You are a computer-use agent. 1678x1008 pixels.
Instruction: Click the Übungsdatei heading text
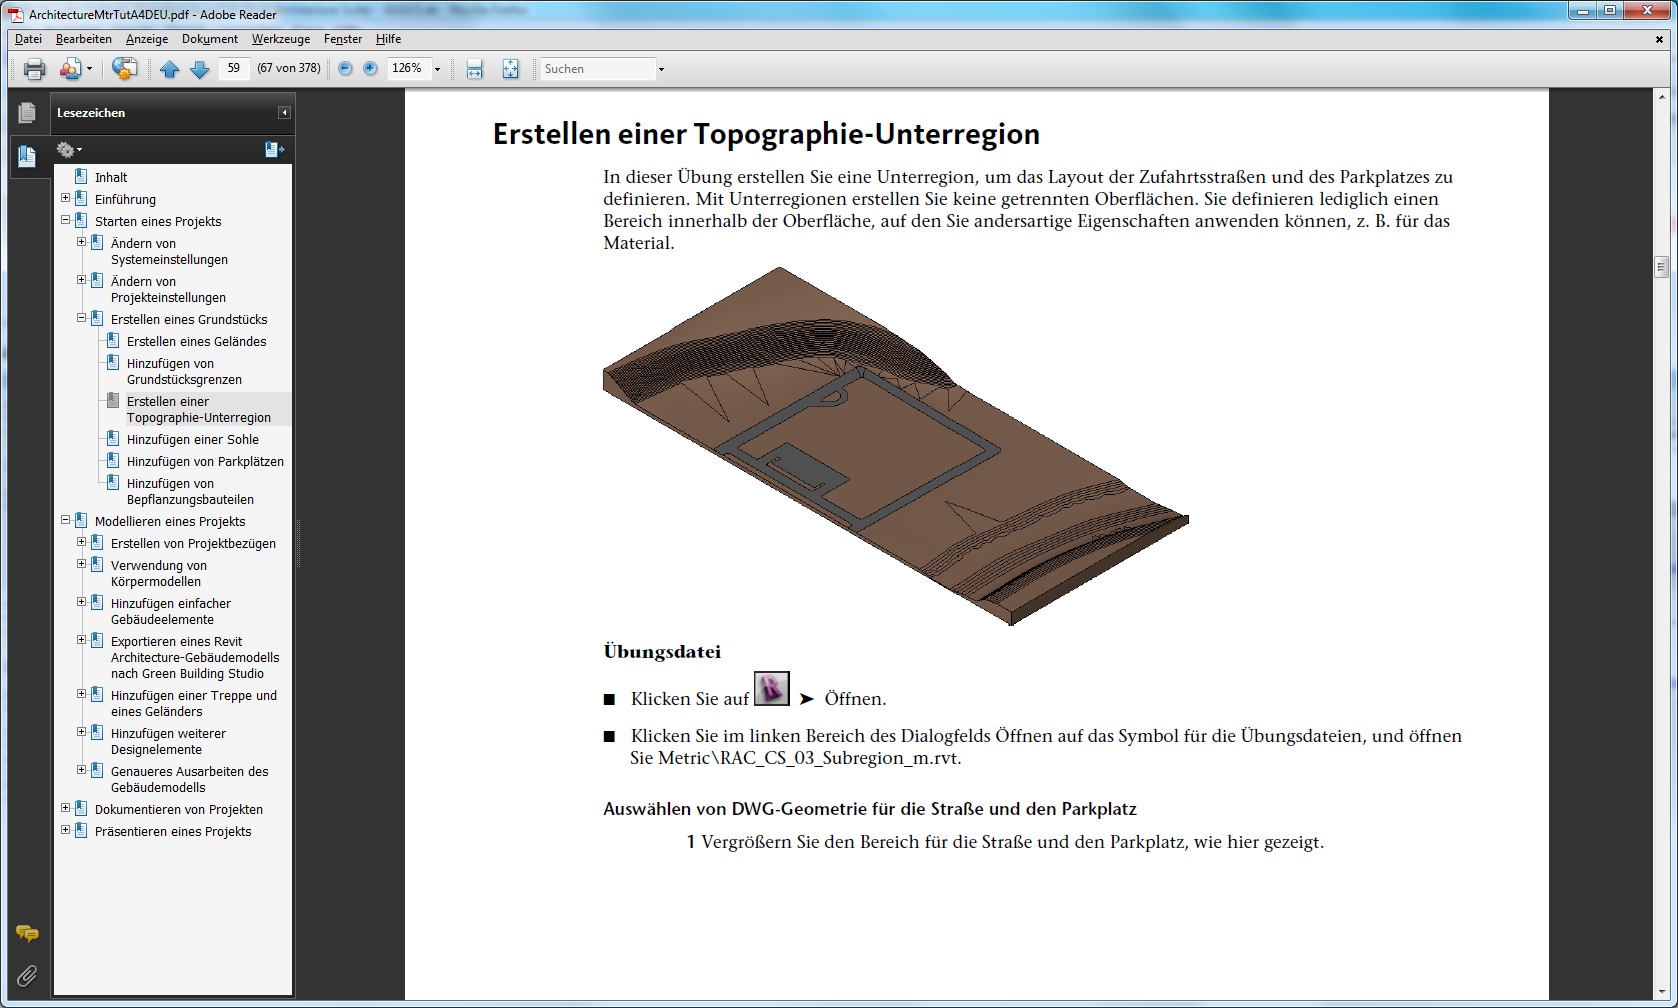[662, 651]
